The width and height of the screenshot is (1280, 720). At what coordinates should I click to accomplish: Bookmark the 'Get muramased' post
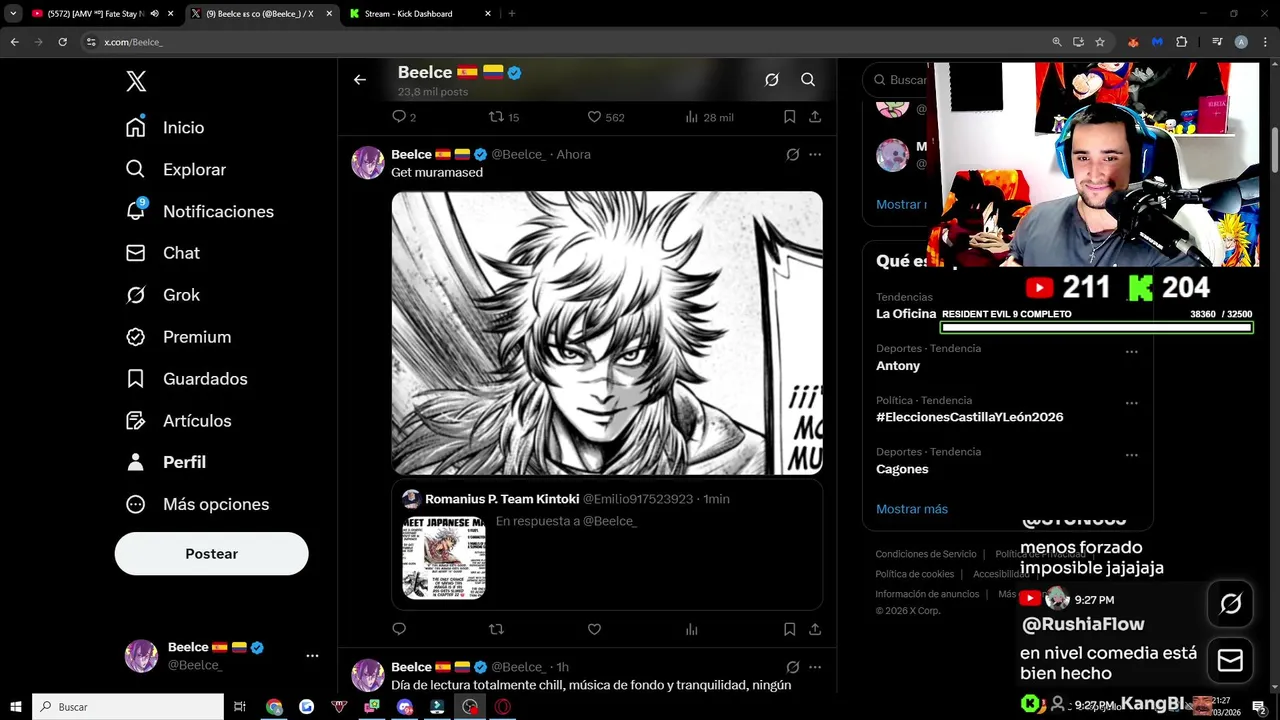point(789,629)
